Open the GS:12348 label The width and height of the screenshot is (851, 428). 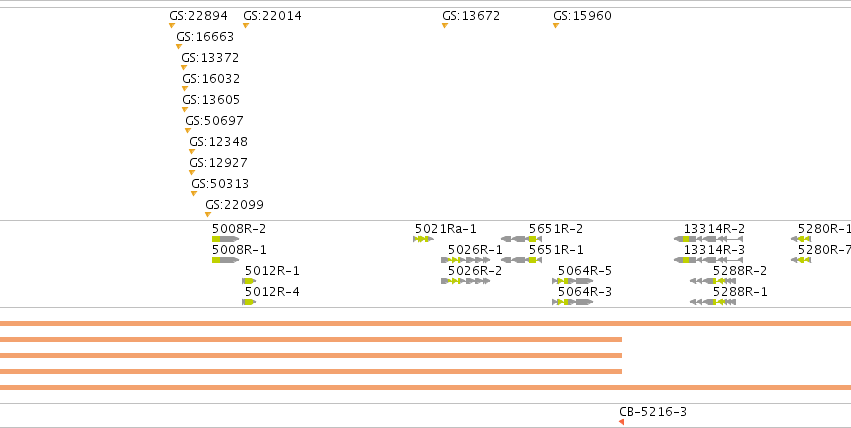point(218,142)
